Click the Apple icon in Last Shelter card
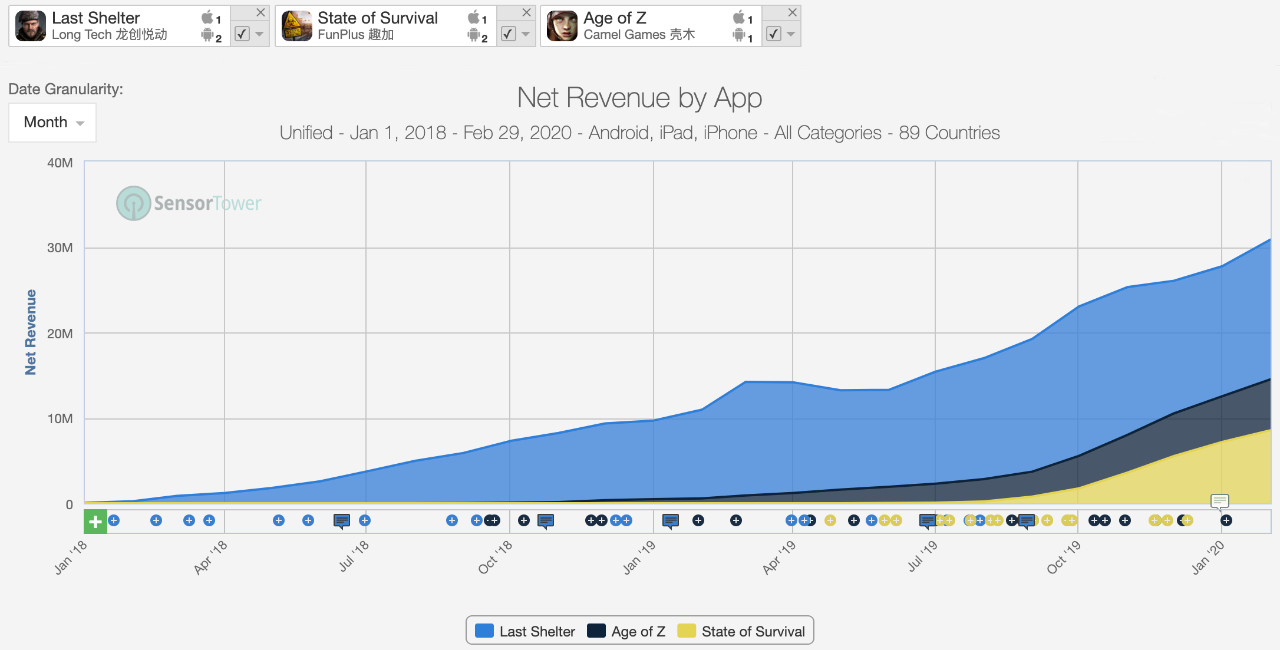1280x650 pixels. coord(208,18)
